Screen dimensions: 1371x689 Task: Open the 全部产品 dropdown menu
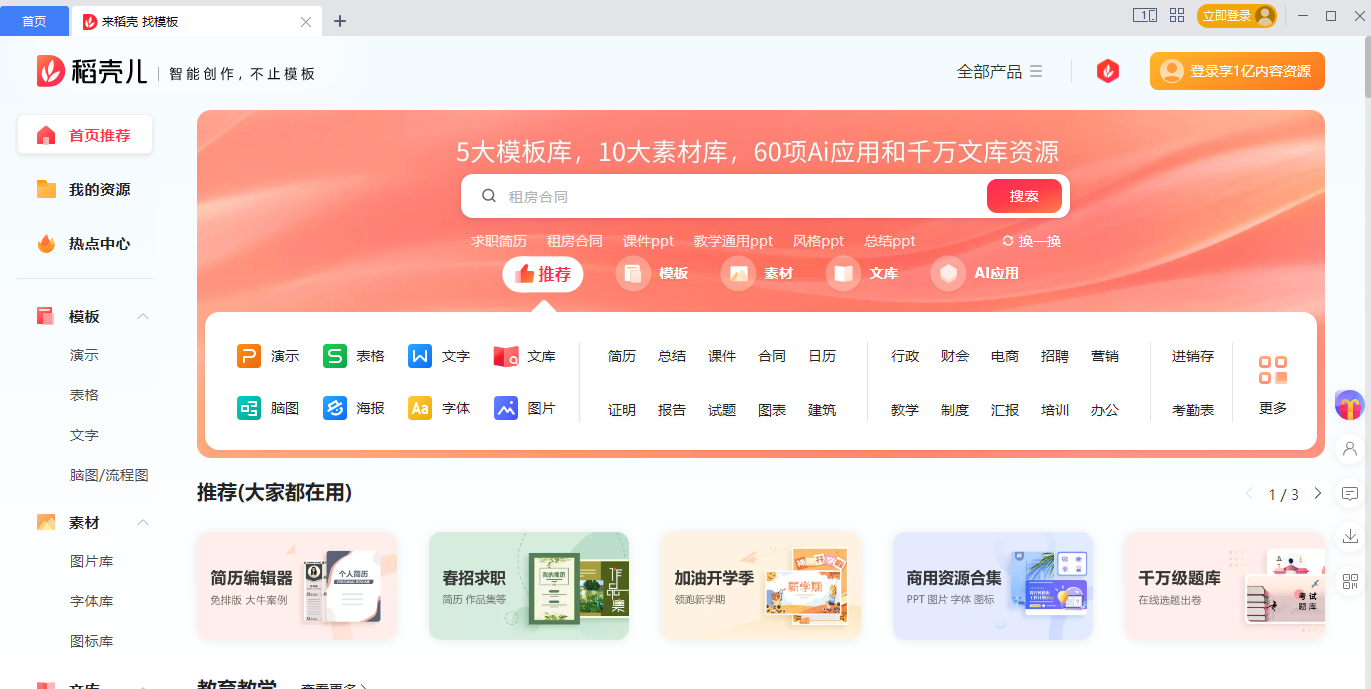coord(1000,71)
